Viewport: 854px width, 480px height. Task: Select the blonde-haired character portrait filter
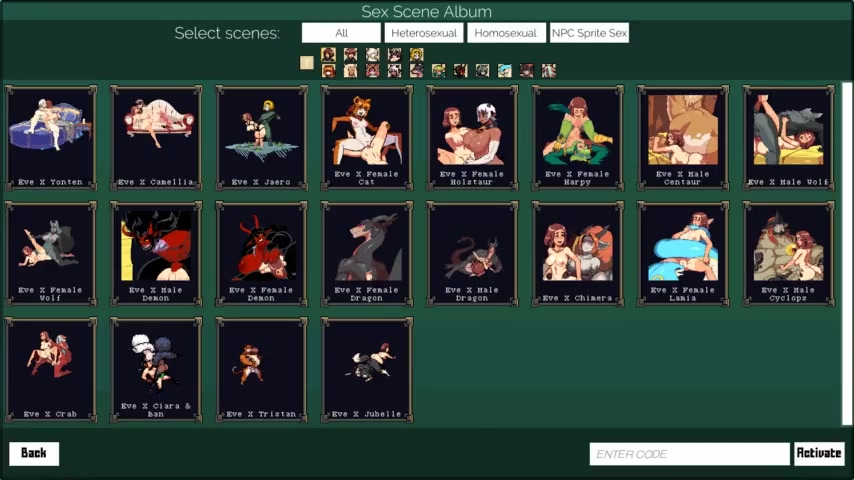[416, 55]
